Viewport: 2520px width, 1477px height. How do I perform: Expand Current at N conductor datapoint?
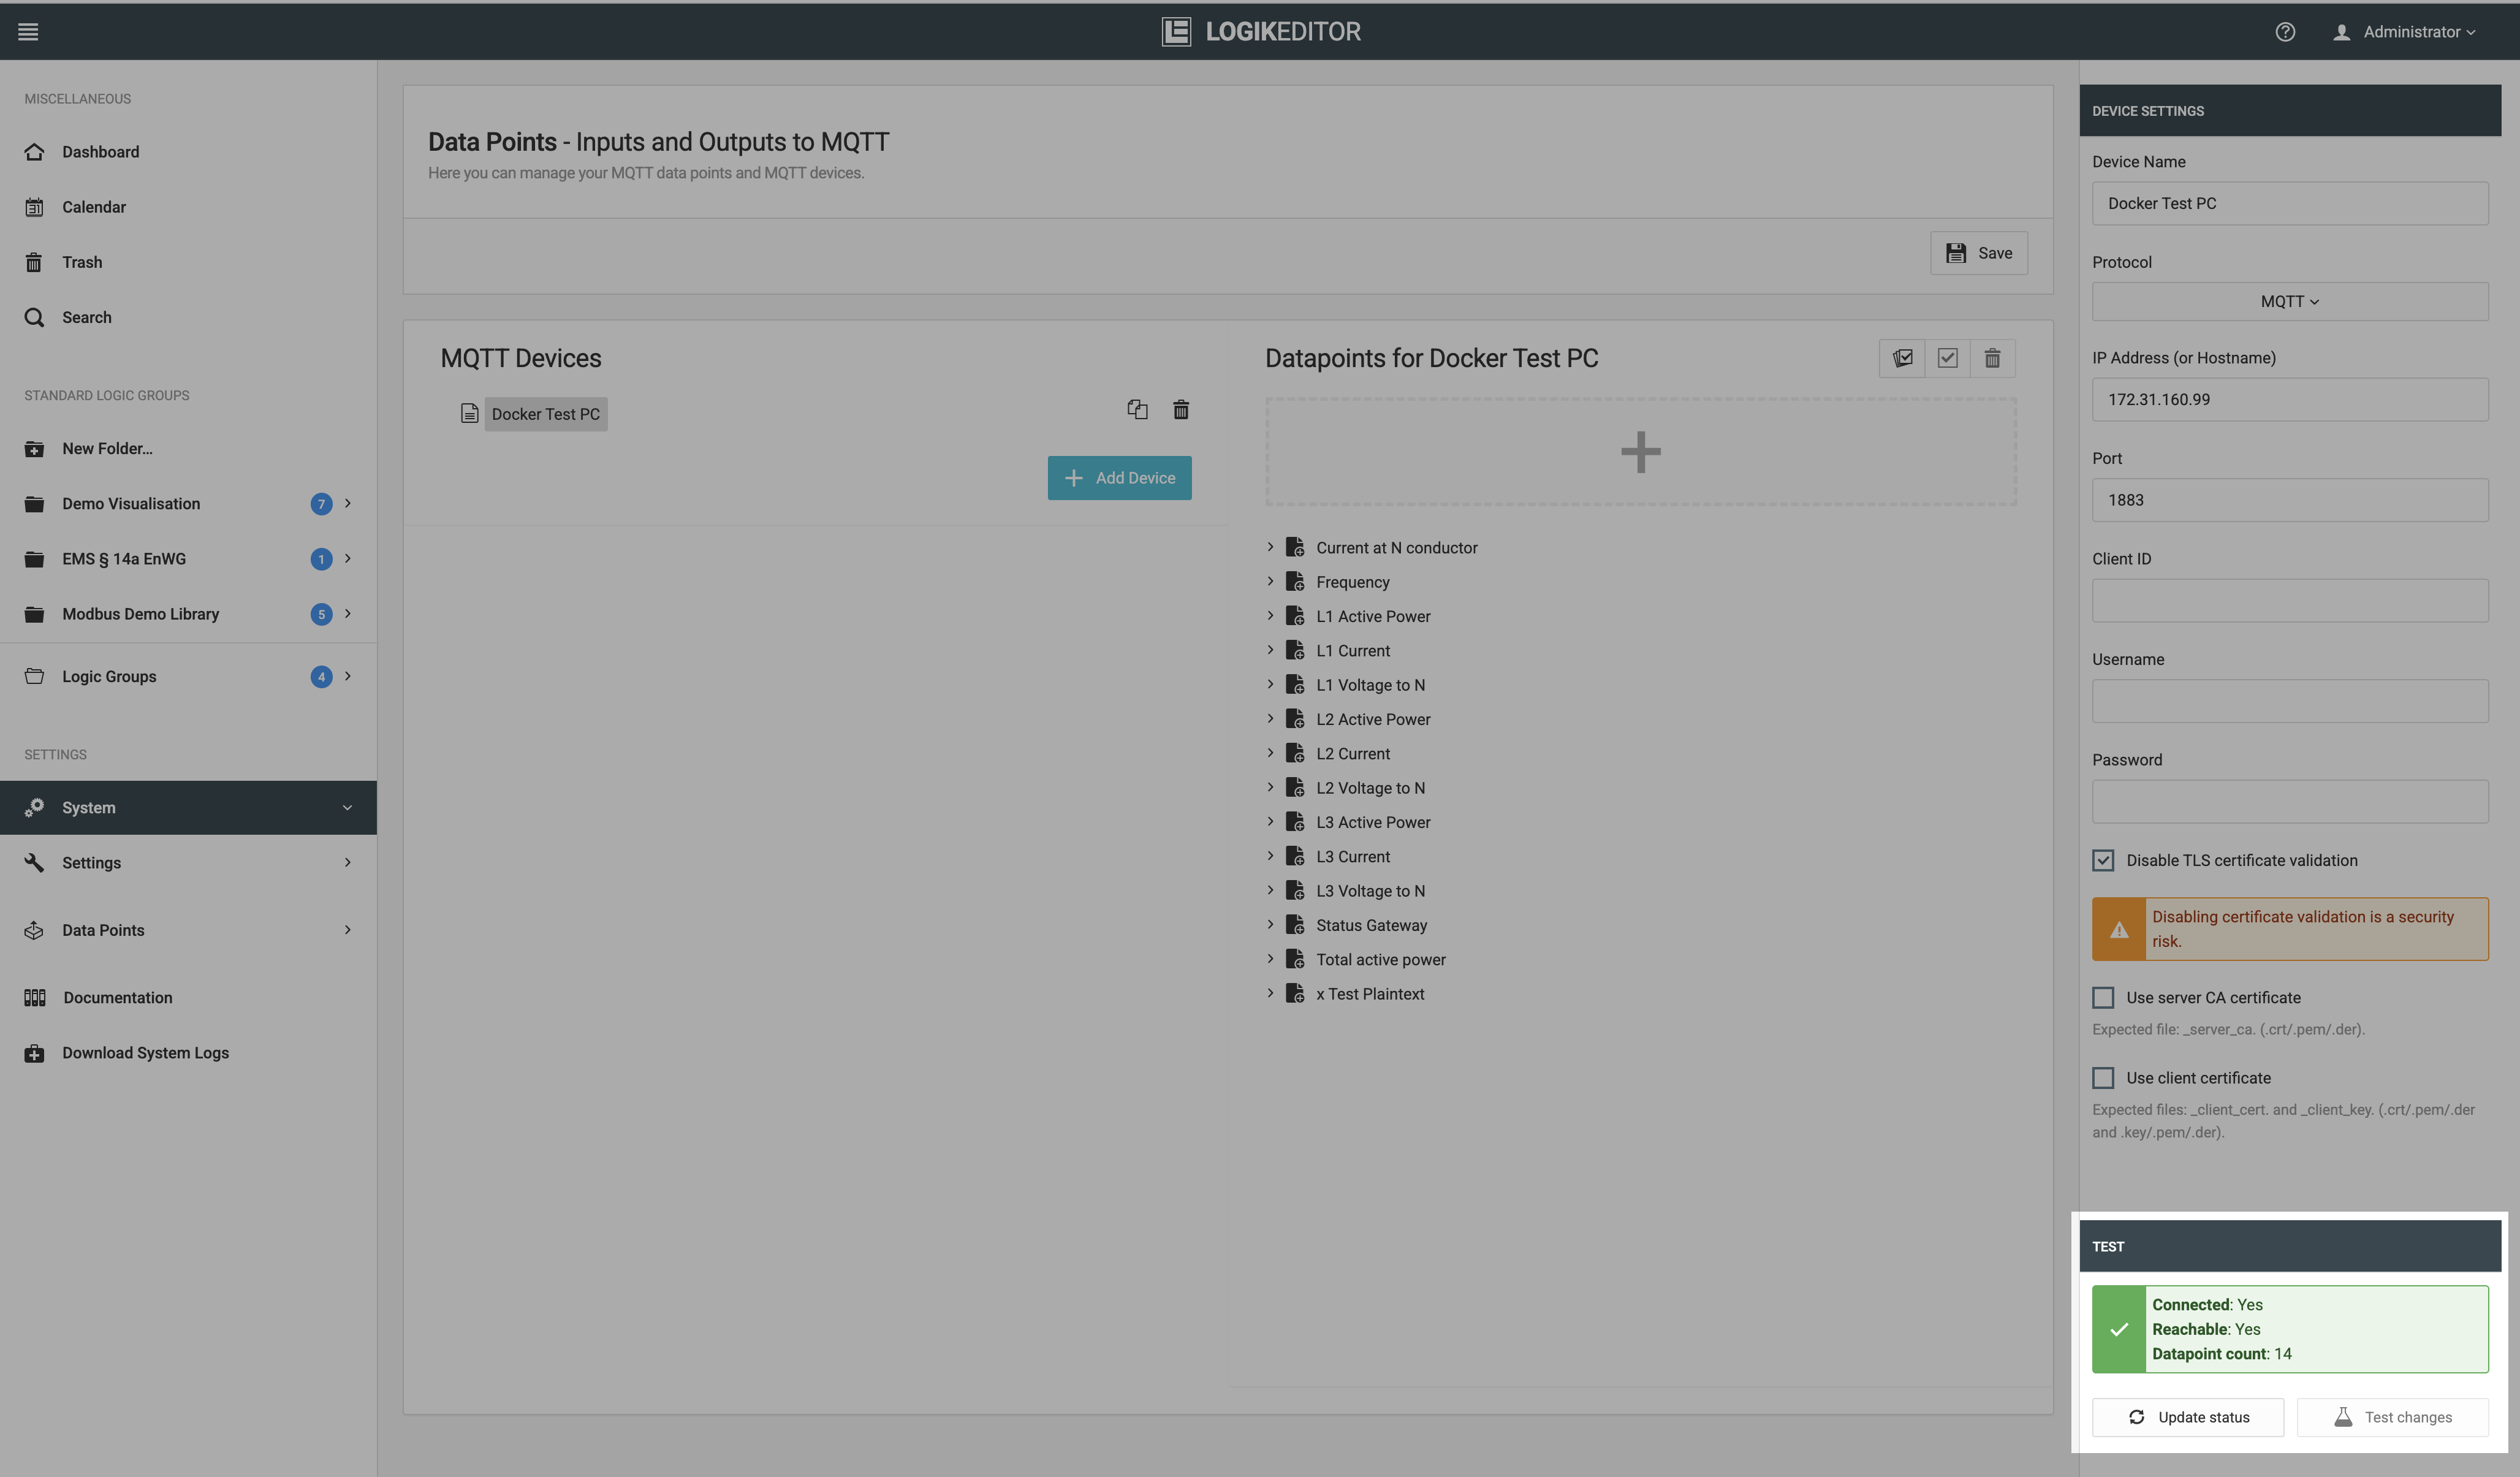[x=1270, y=547]
